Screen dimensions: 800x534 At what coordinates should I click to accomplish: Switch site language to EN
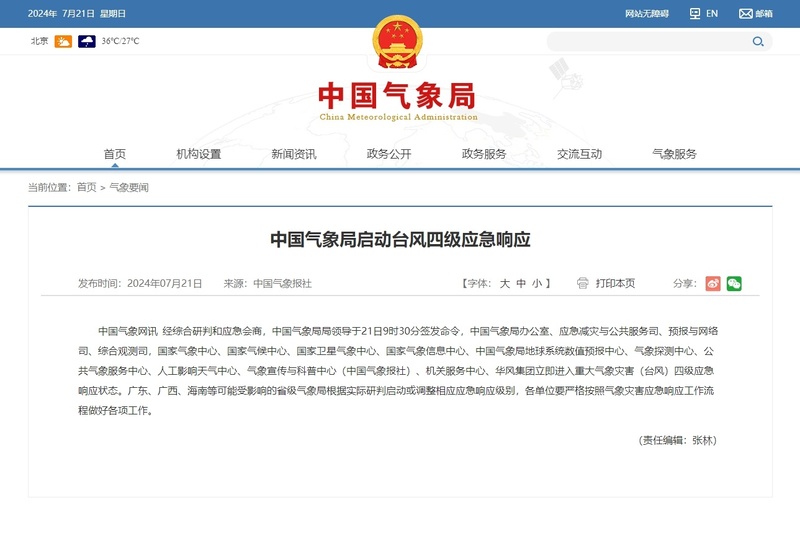point(712,14)
